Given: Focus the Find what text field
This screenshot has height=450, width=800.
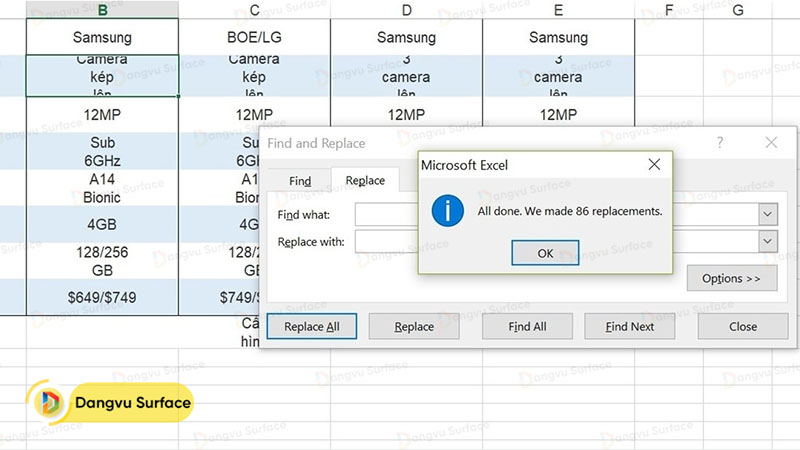Looking at the screenshot, I should tap(385, 214).
